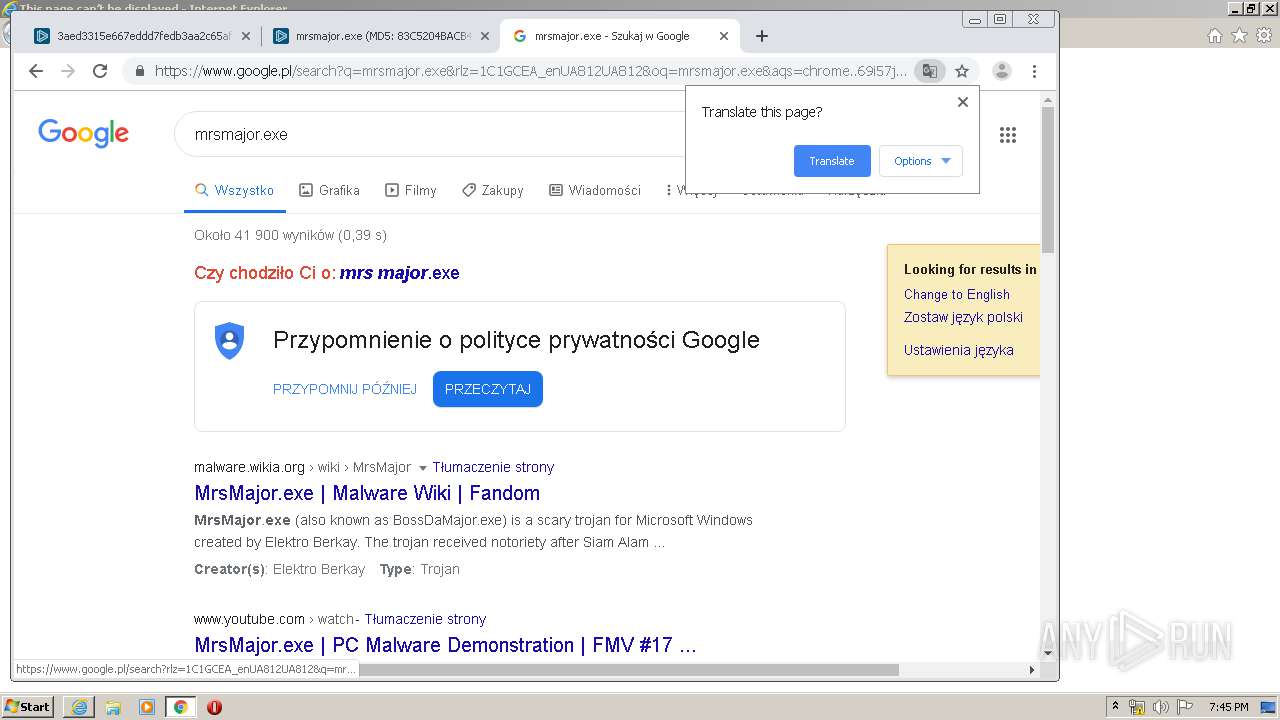Click the Chrome taskbar button
This screenshot has height=720, width=1280.
click(x=180, y=707)
